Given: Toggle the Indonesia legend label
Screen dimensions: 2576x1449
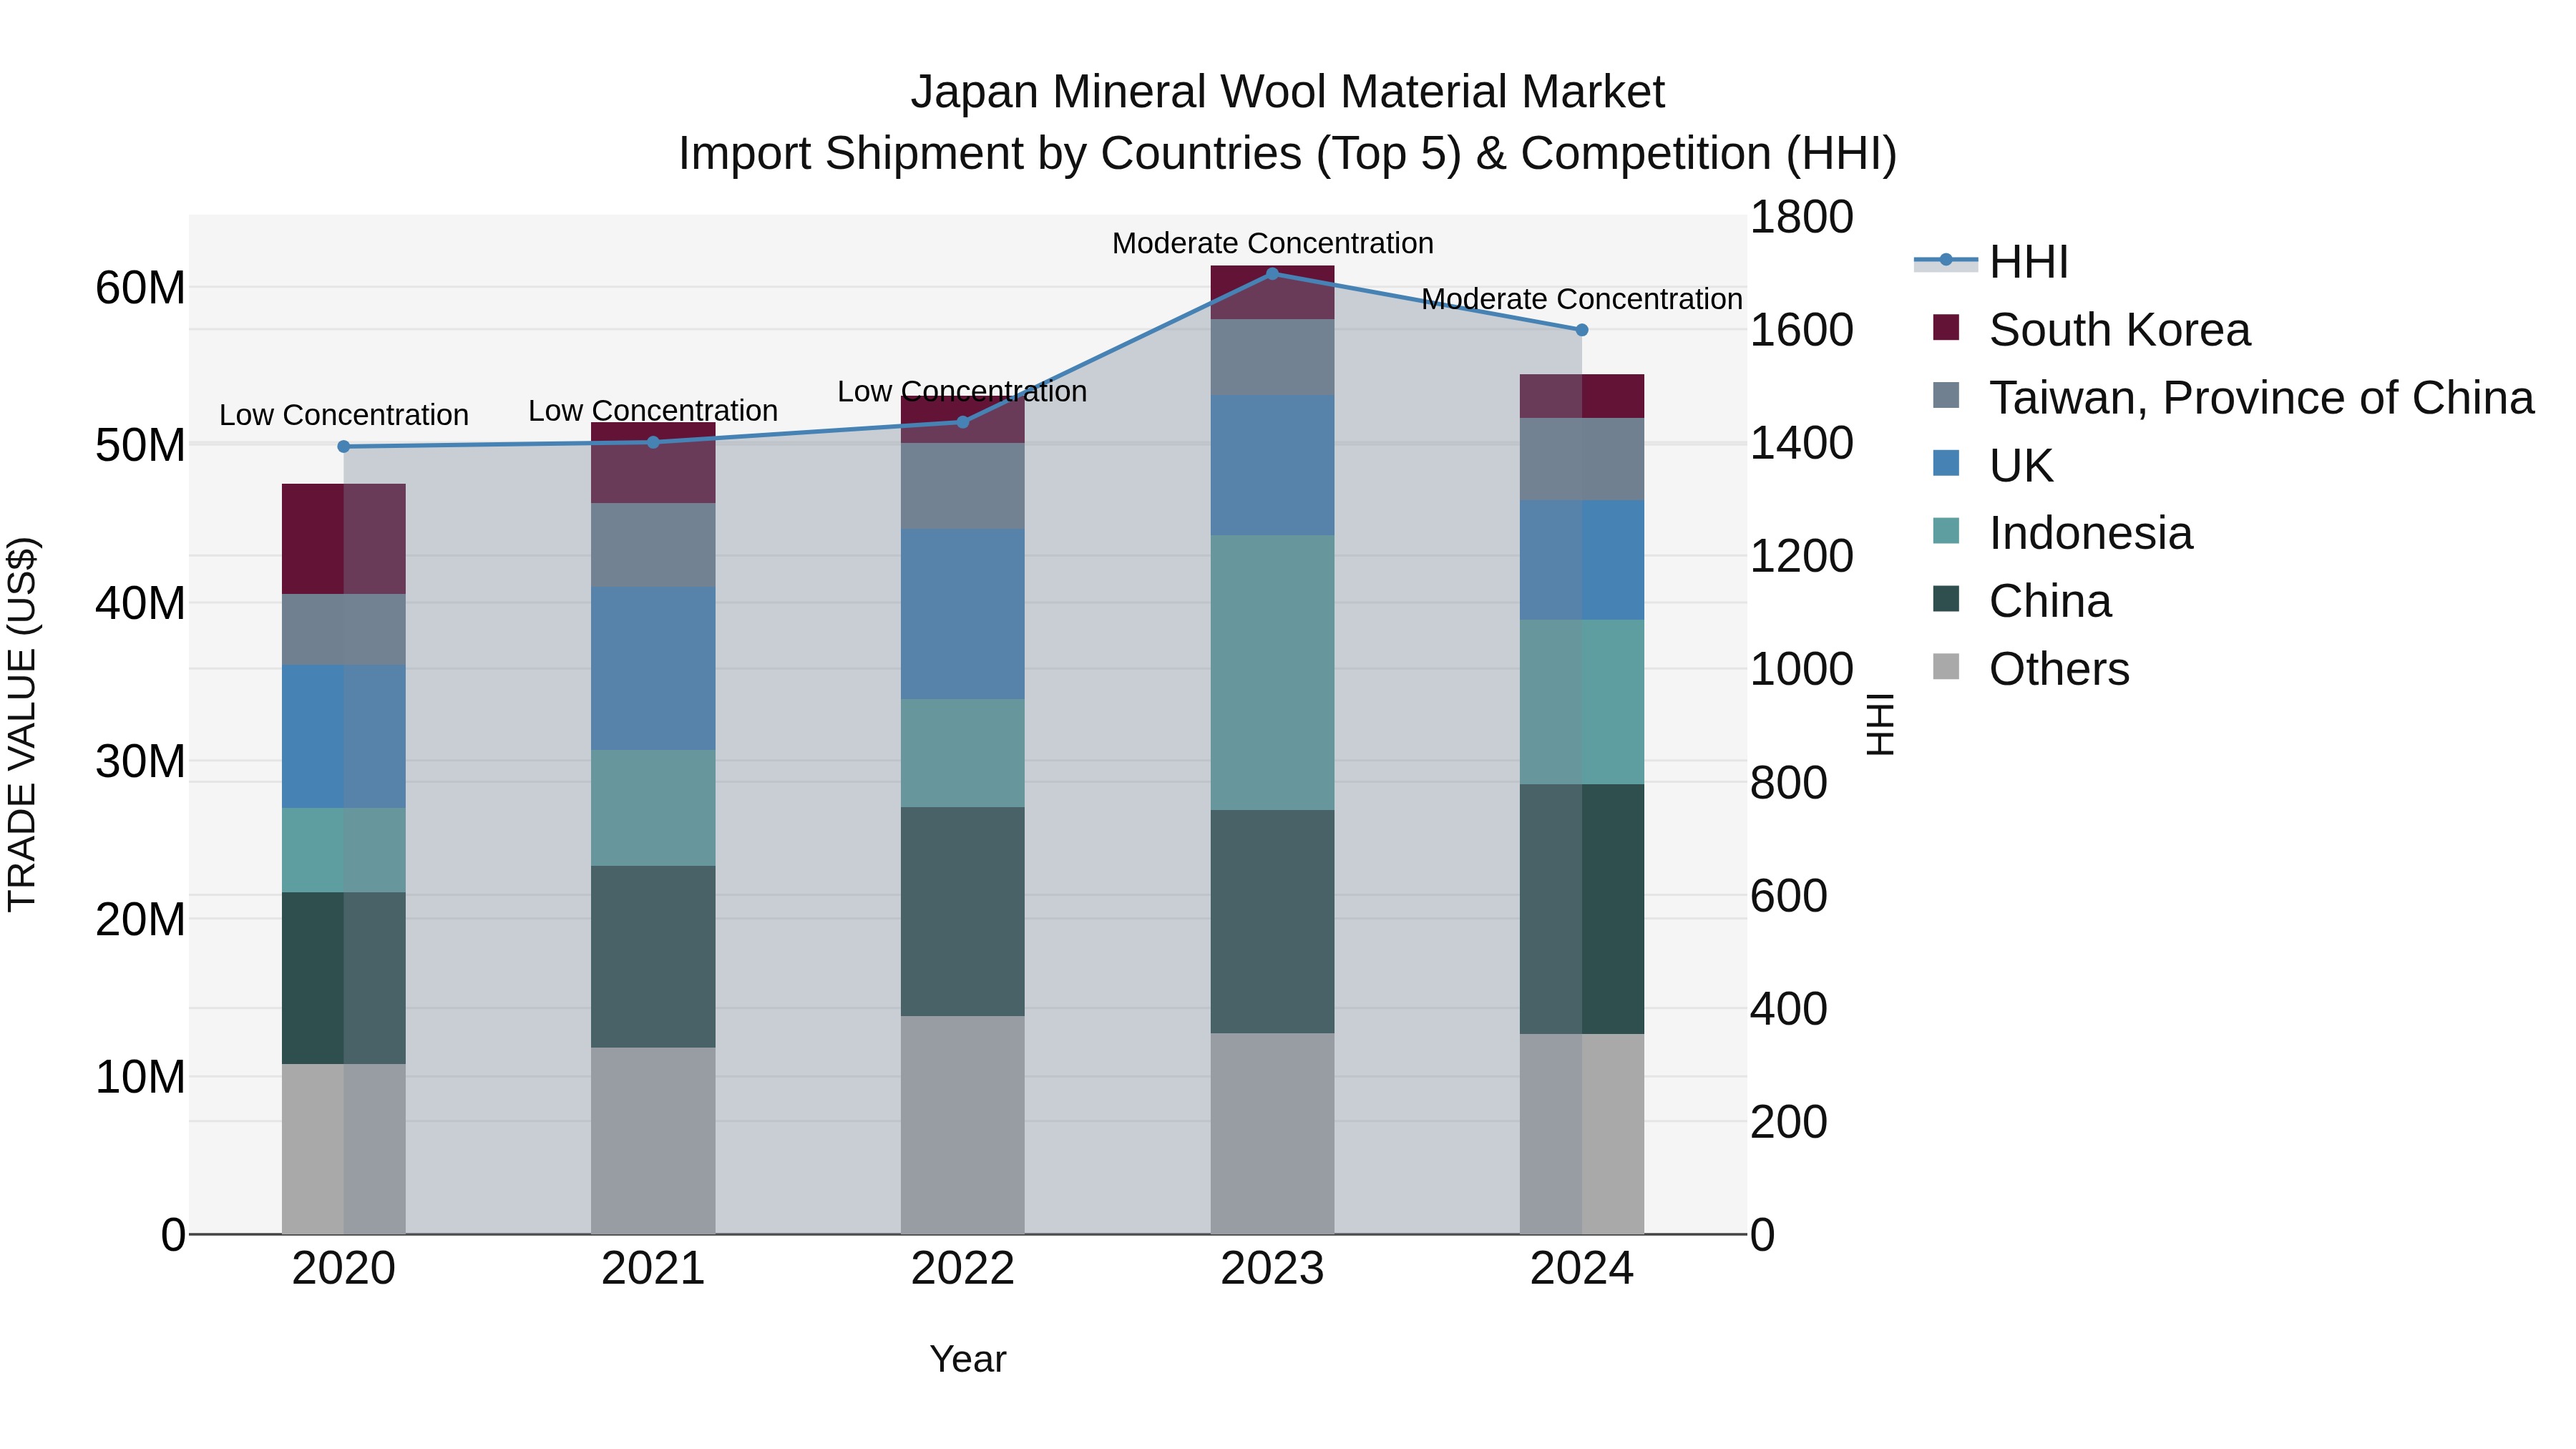Looking at the screenshot, I should click(x=2091, y=533).
